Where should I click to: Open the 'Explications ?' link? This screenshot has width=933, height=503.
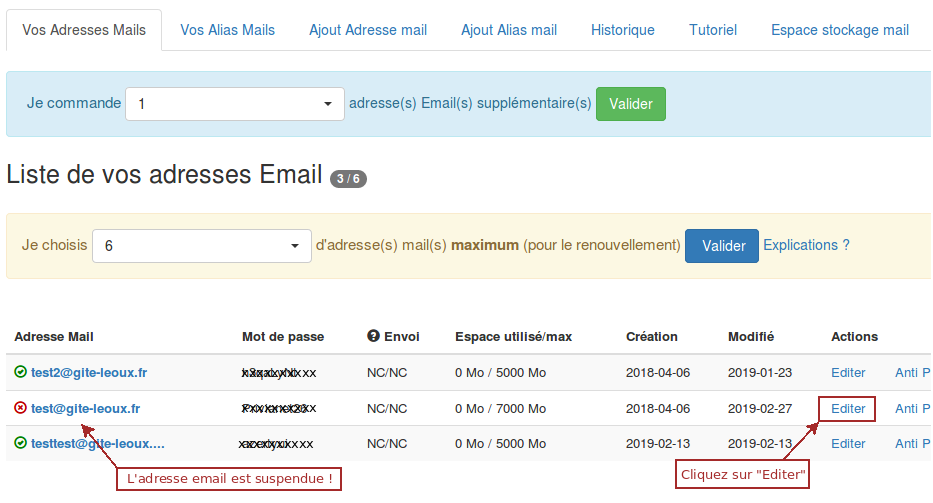point(806,245)
